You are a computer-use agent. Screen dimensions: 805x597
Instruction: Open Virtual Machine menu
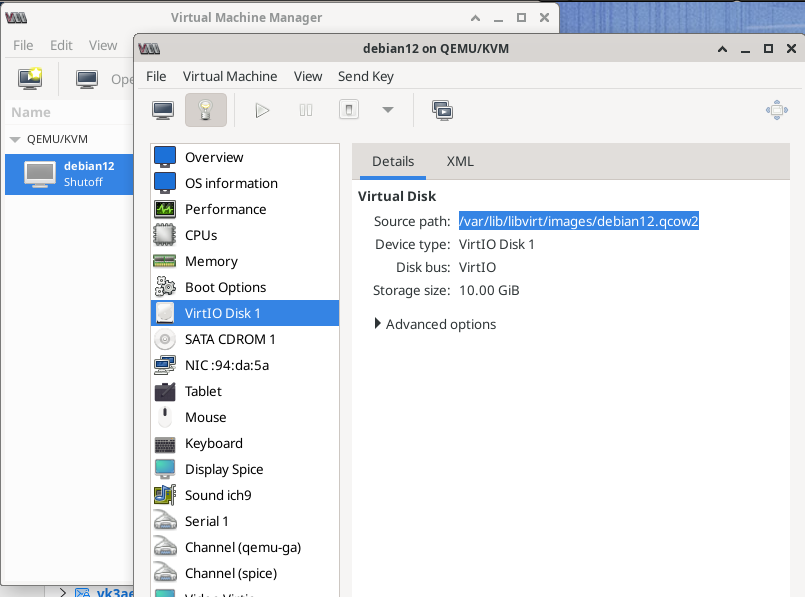click(230, 76)
